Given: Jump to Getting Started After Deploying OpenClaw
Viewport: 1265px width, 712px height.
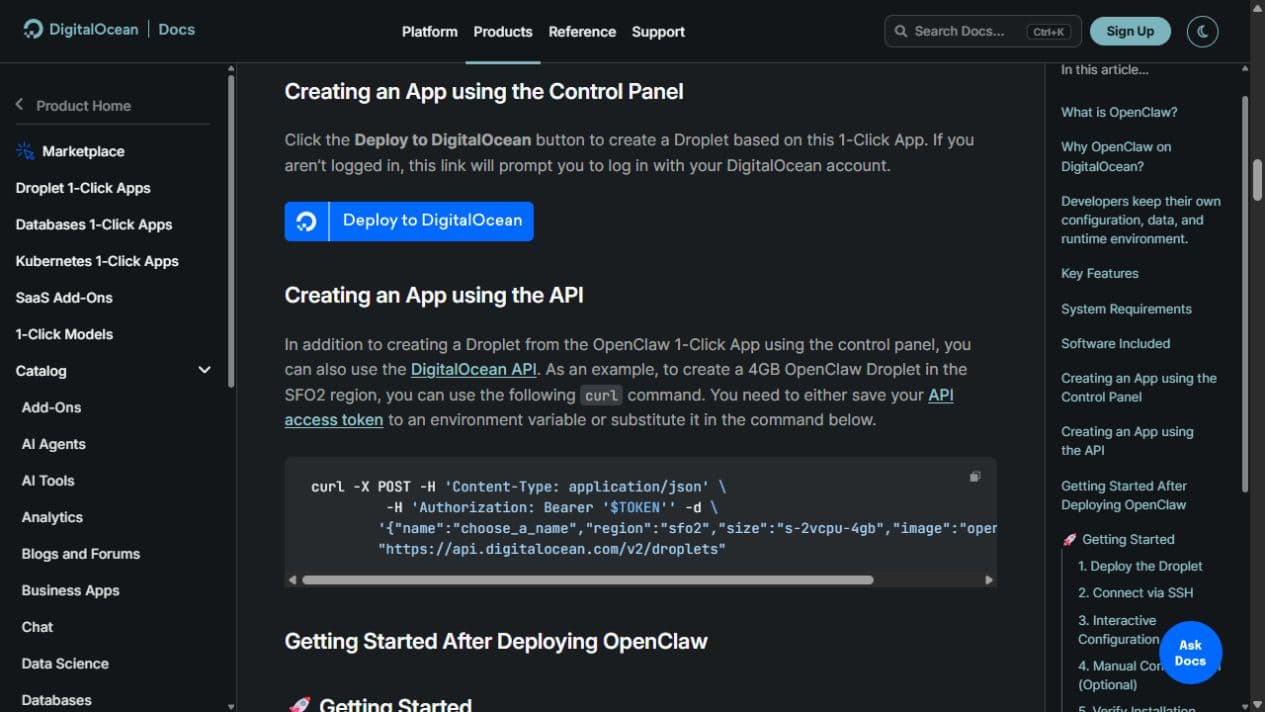Looking at the screenshot, I should (x=1124, y=495).
